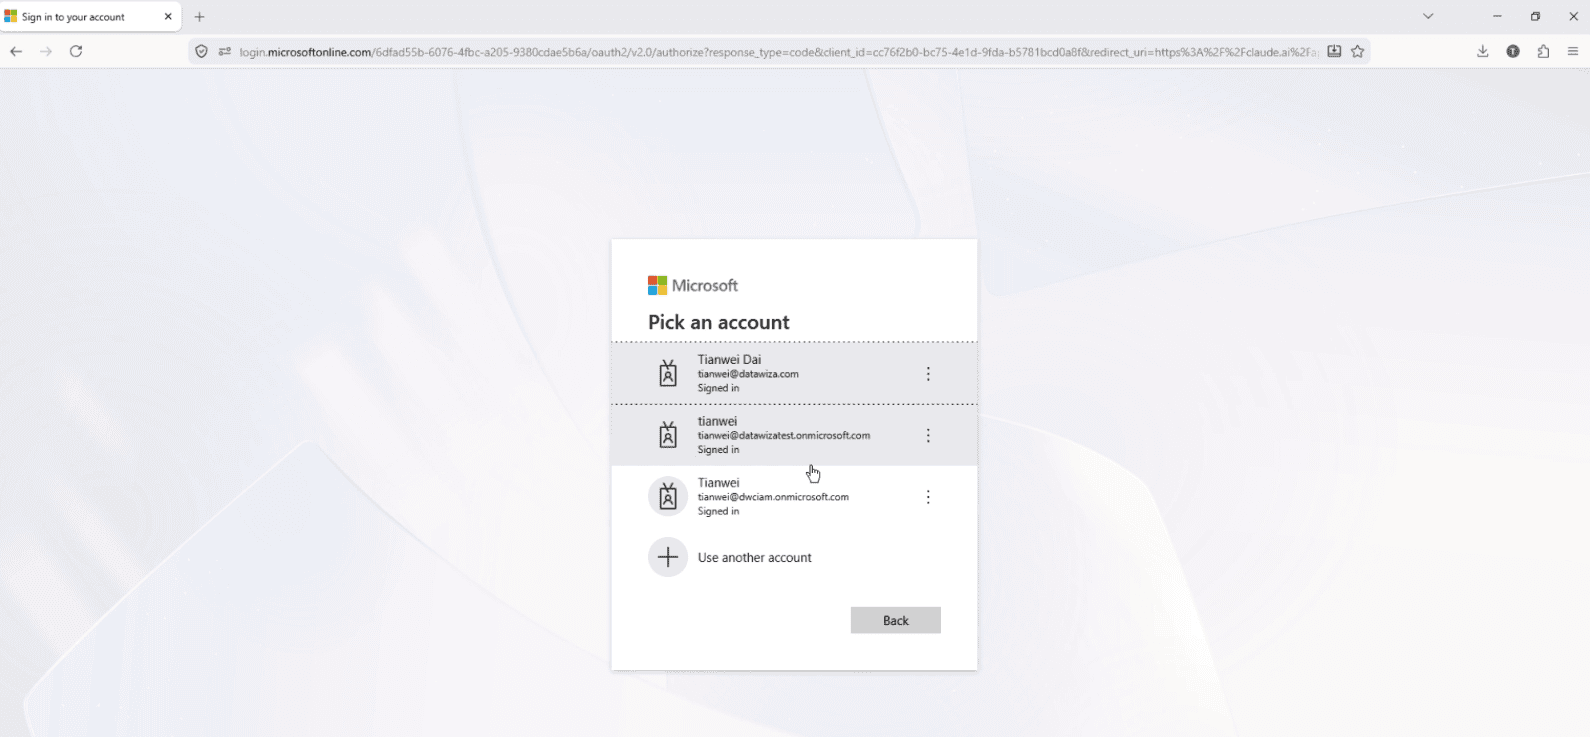The height and width of the screenshot is (737, 1590).
Task: Click the Microsoft logo
Action: [693, 286]
